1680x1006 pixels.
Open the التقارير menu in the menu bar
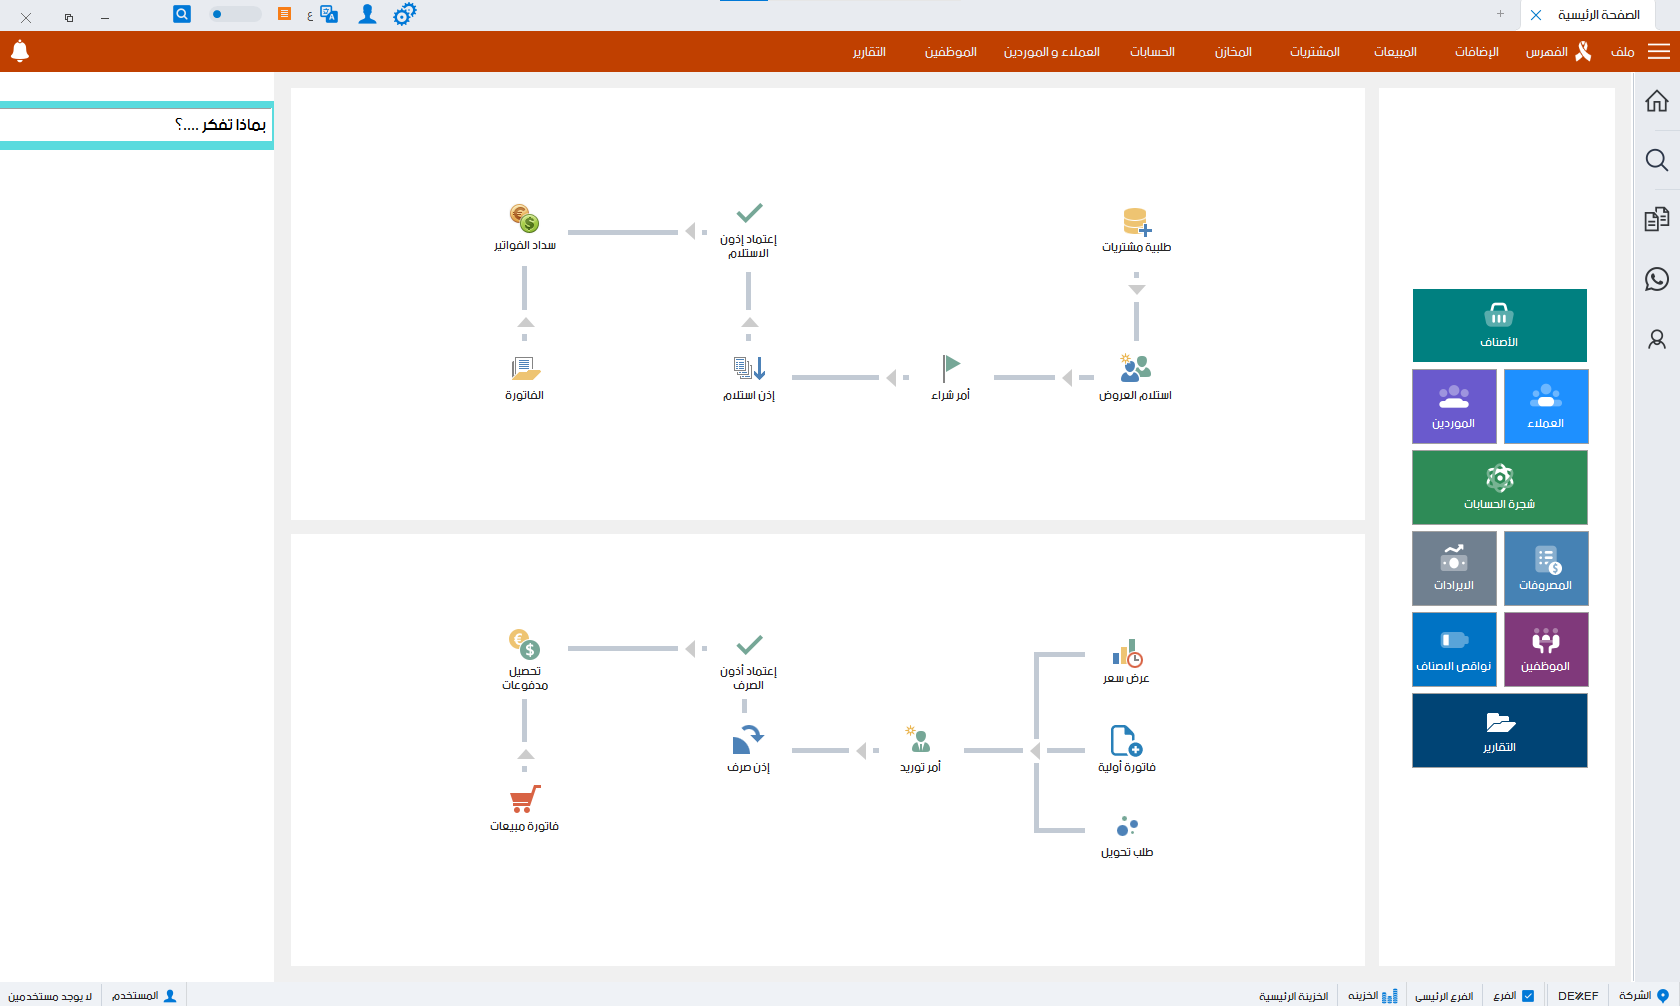coord(869,52)
